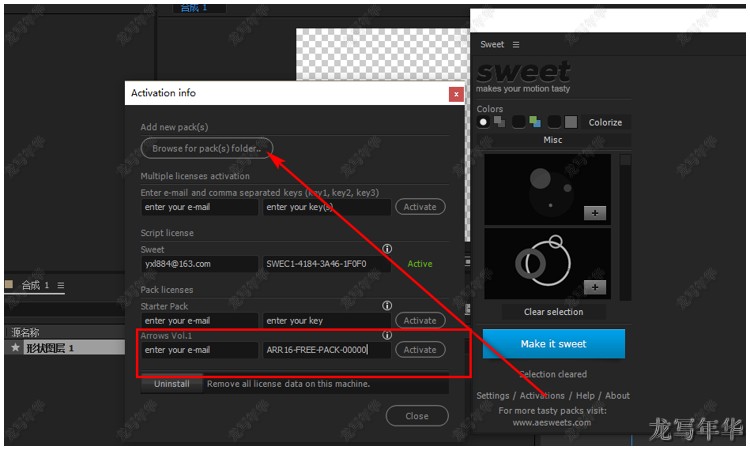Image resolution: width=750 pixels, height=450 pixels.
Task: Add the floating circles preset with plus
Action: [x=595, y=213]
